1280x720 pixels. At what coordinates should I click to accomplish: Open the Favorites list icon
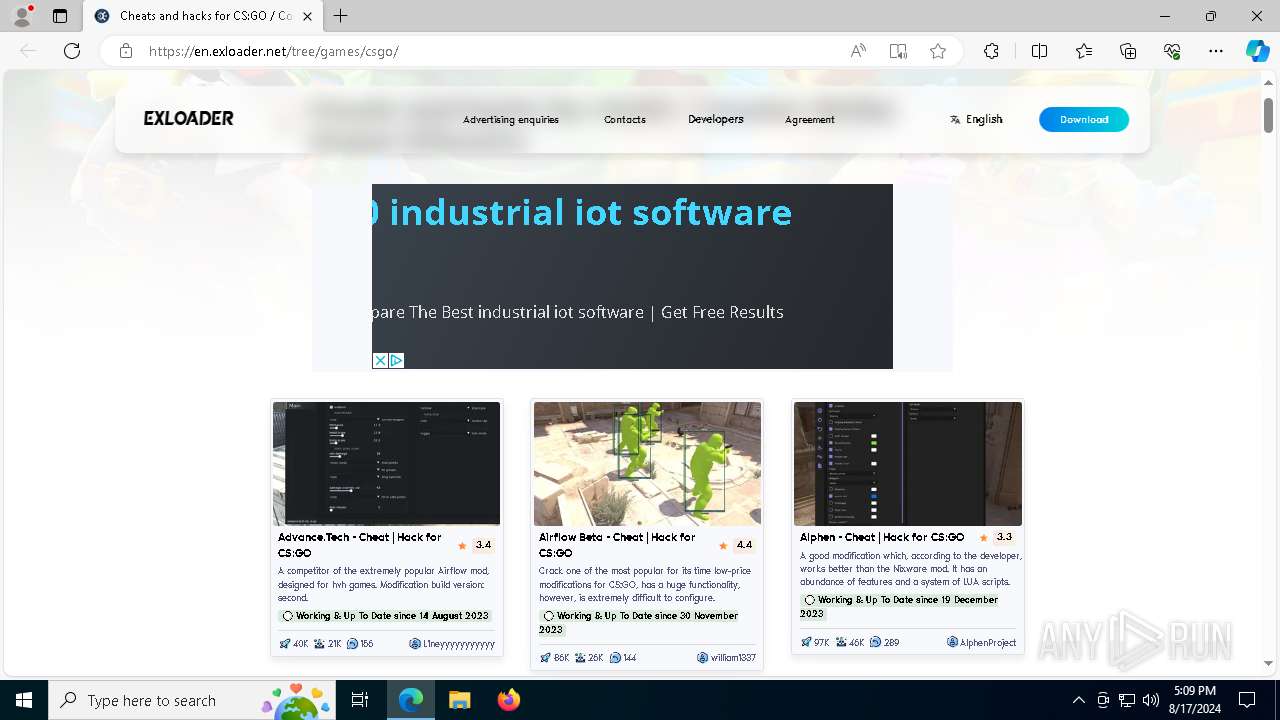(x=1084, y=51)
